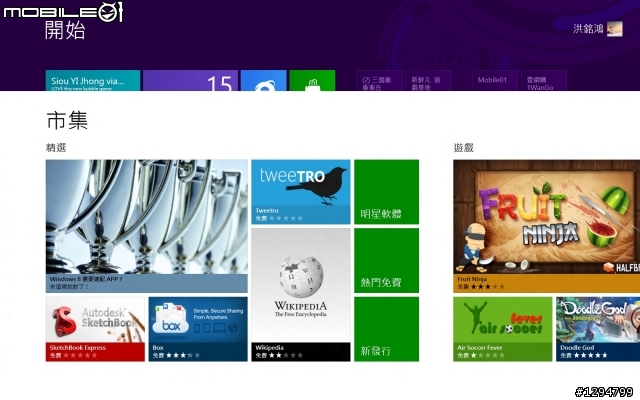Open the Box app tile
The image size is (640, 400).
pyautogui.click(x=198, y=329)
